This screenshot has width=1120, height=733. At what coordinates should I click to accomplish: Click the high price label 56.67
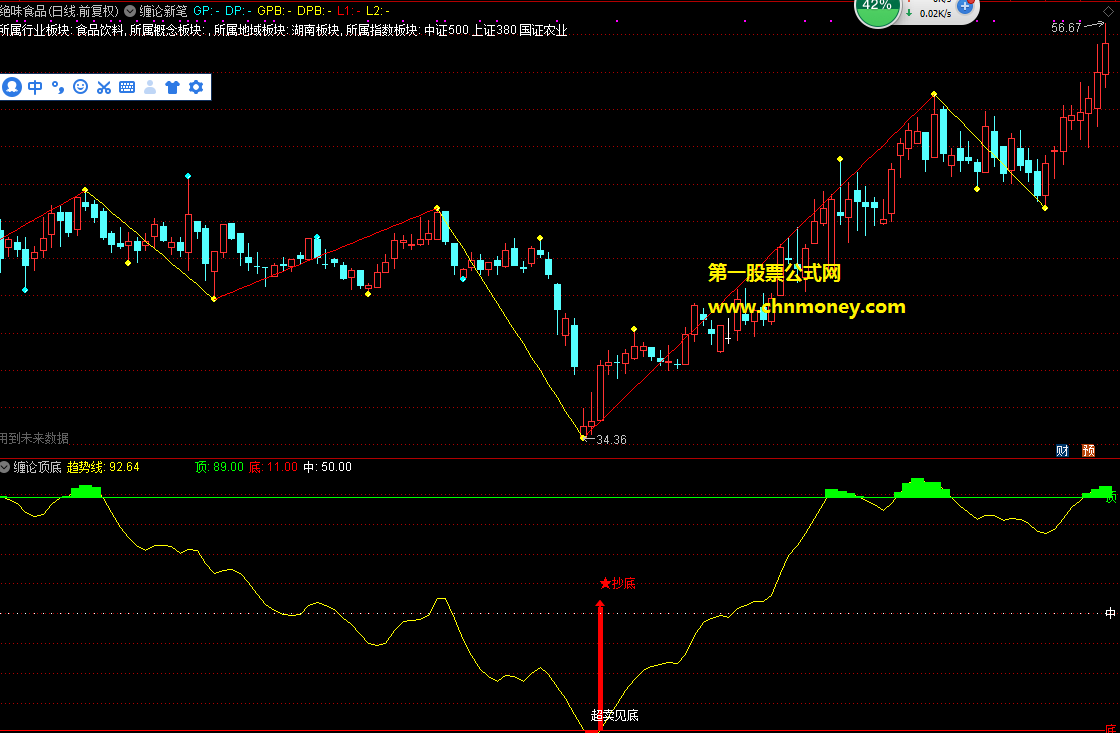pos(1066,28)
